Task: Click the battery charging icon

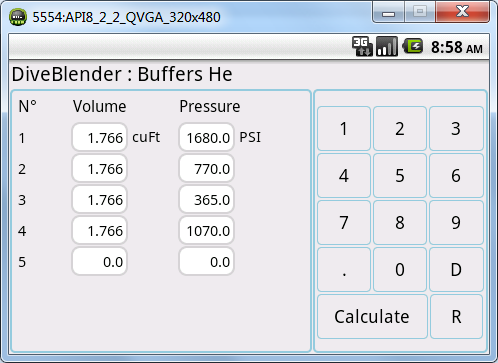Action: (x=413, y=46)
